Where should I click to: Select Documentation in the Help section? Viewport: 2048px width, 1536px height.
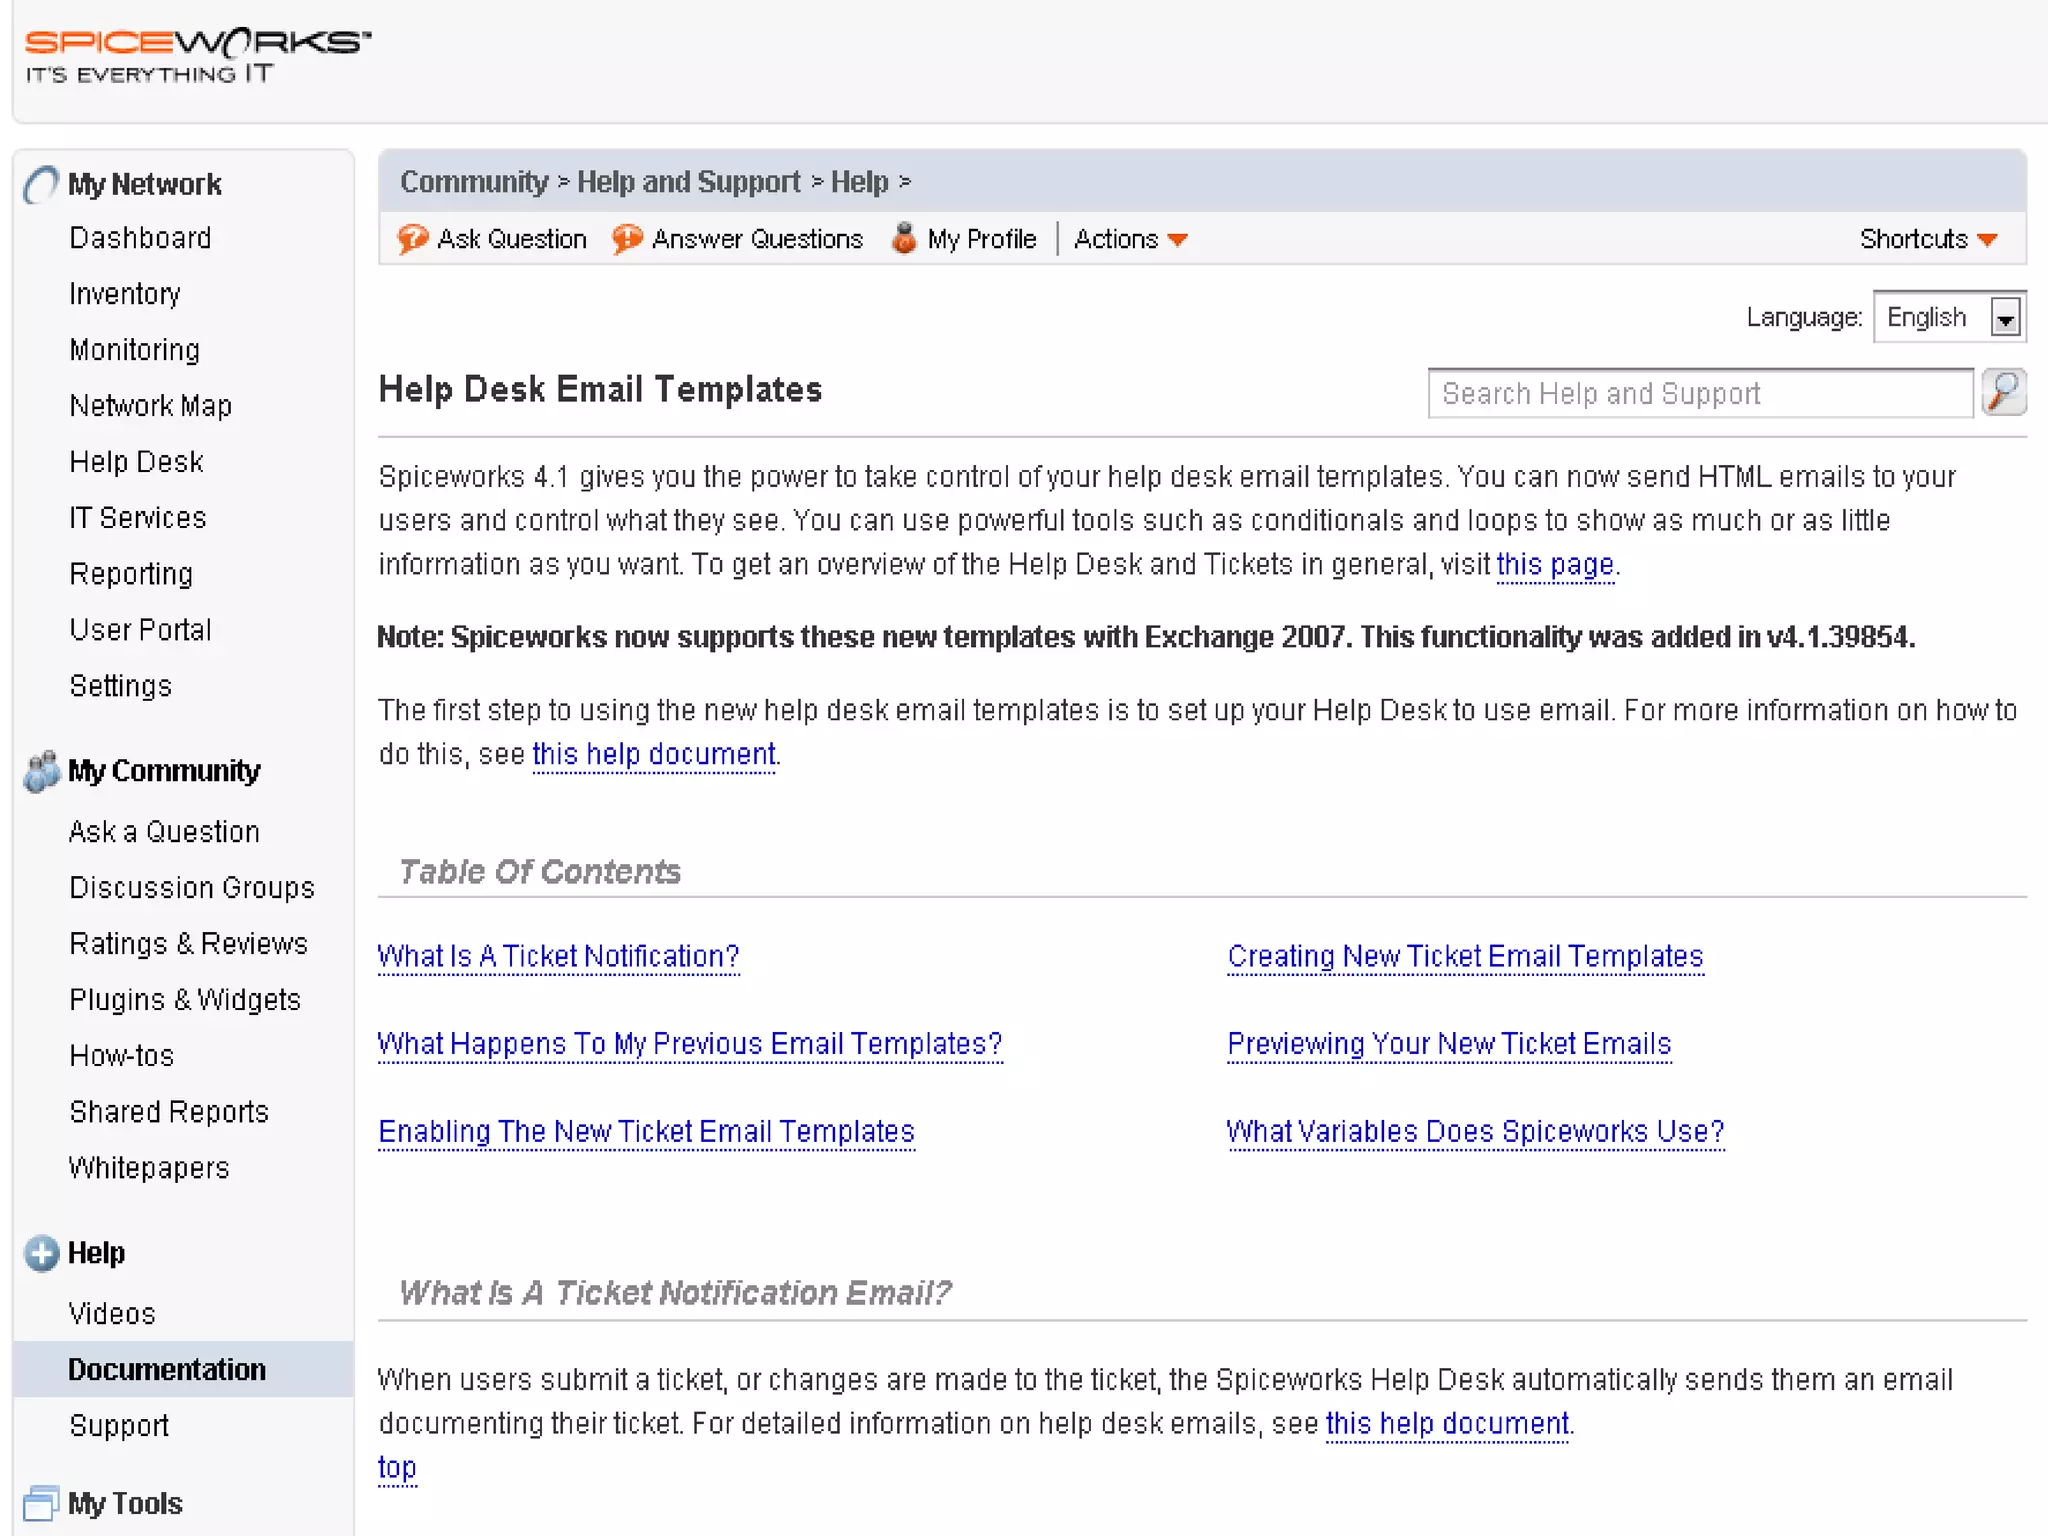tap(167, 1369)
